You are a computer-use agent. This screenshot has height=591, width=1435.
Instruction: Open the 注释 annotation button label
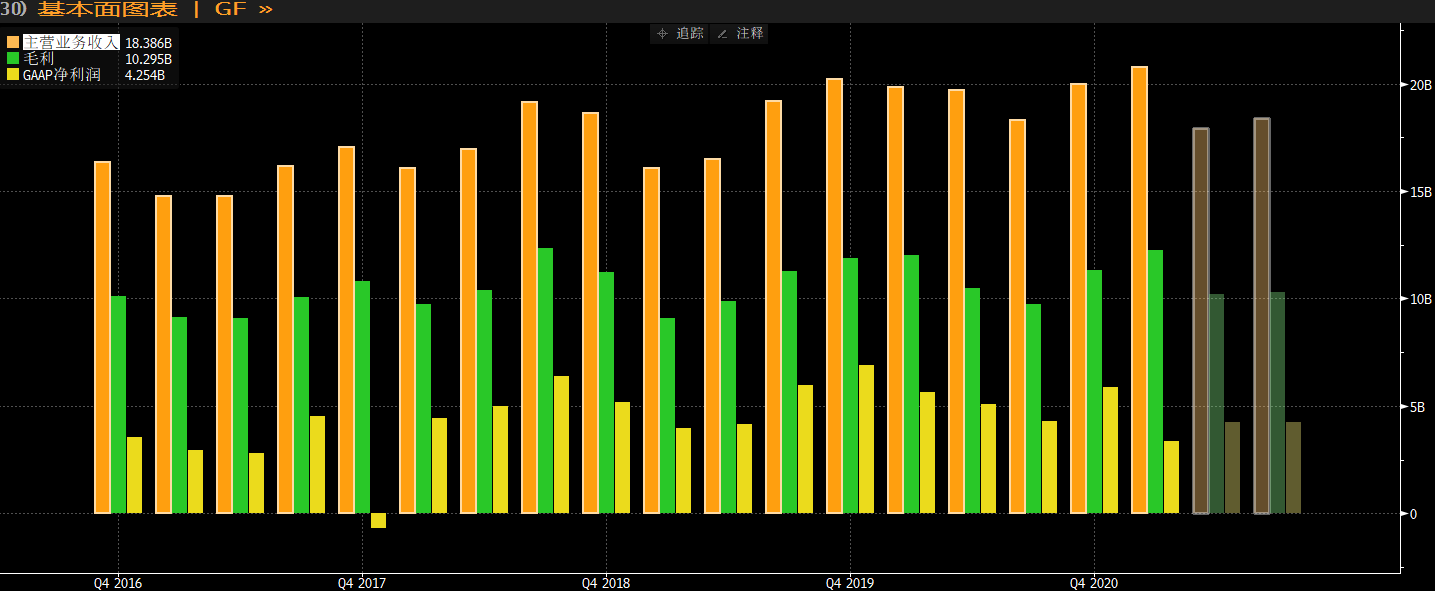[750, 34]
